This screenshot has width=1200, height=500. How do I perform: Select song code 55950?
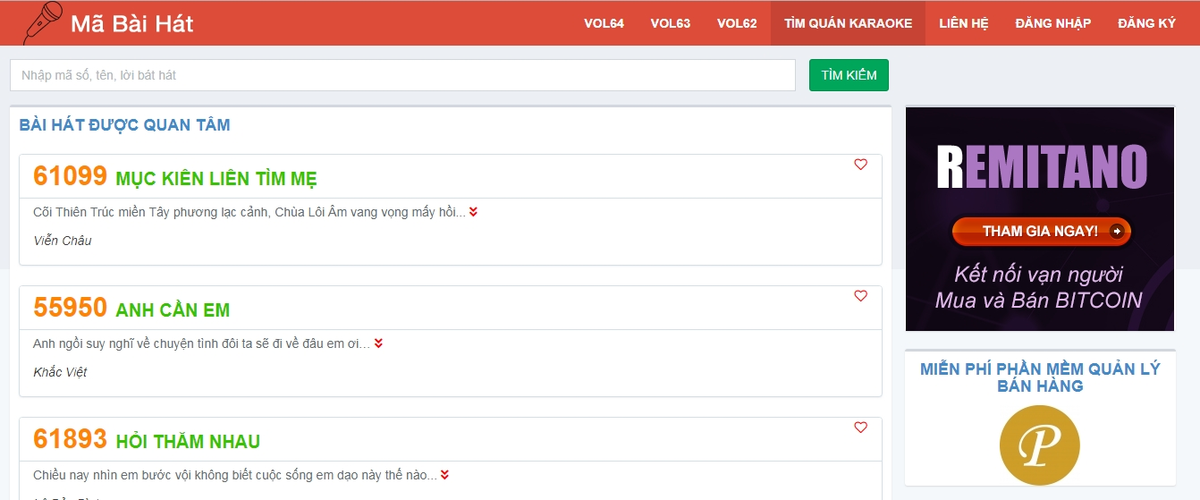tap(70, 307)
